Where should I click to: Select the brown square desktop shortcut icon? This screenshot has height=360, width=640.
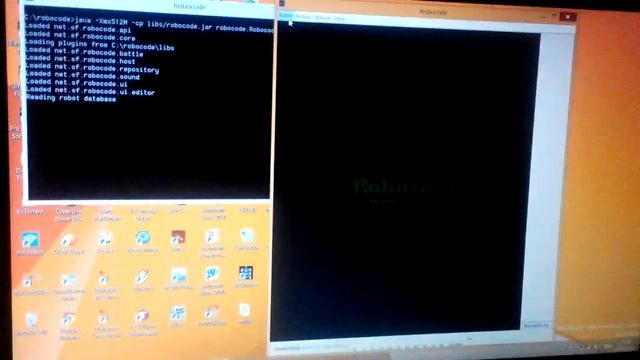coord(178,237)
